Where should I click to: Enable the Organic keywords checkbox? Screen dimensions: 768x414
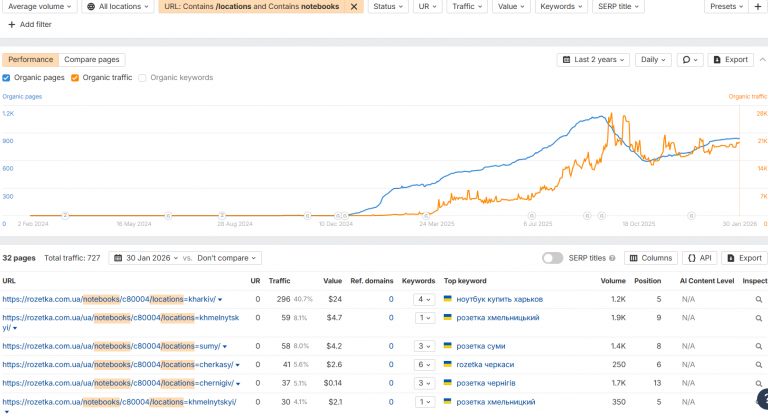(142, 78)
